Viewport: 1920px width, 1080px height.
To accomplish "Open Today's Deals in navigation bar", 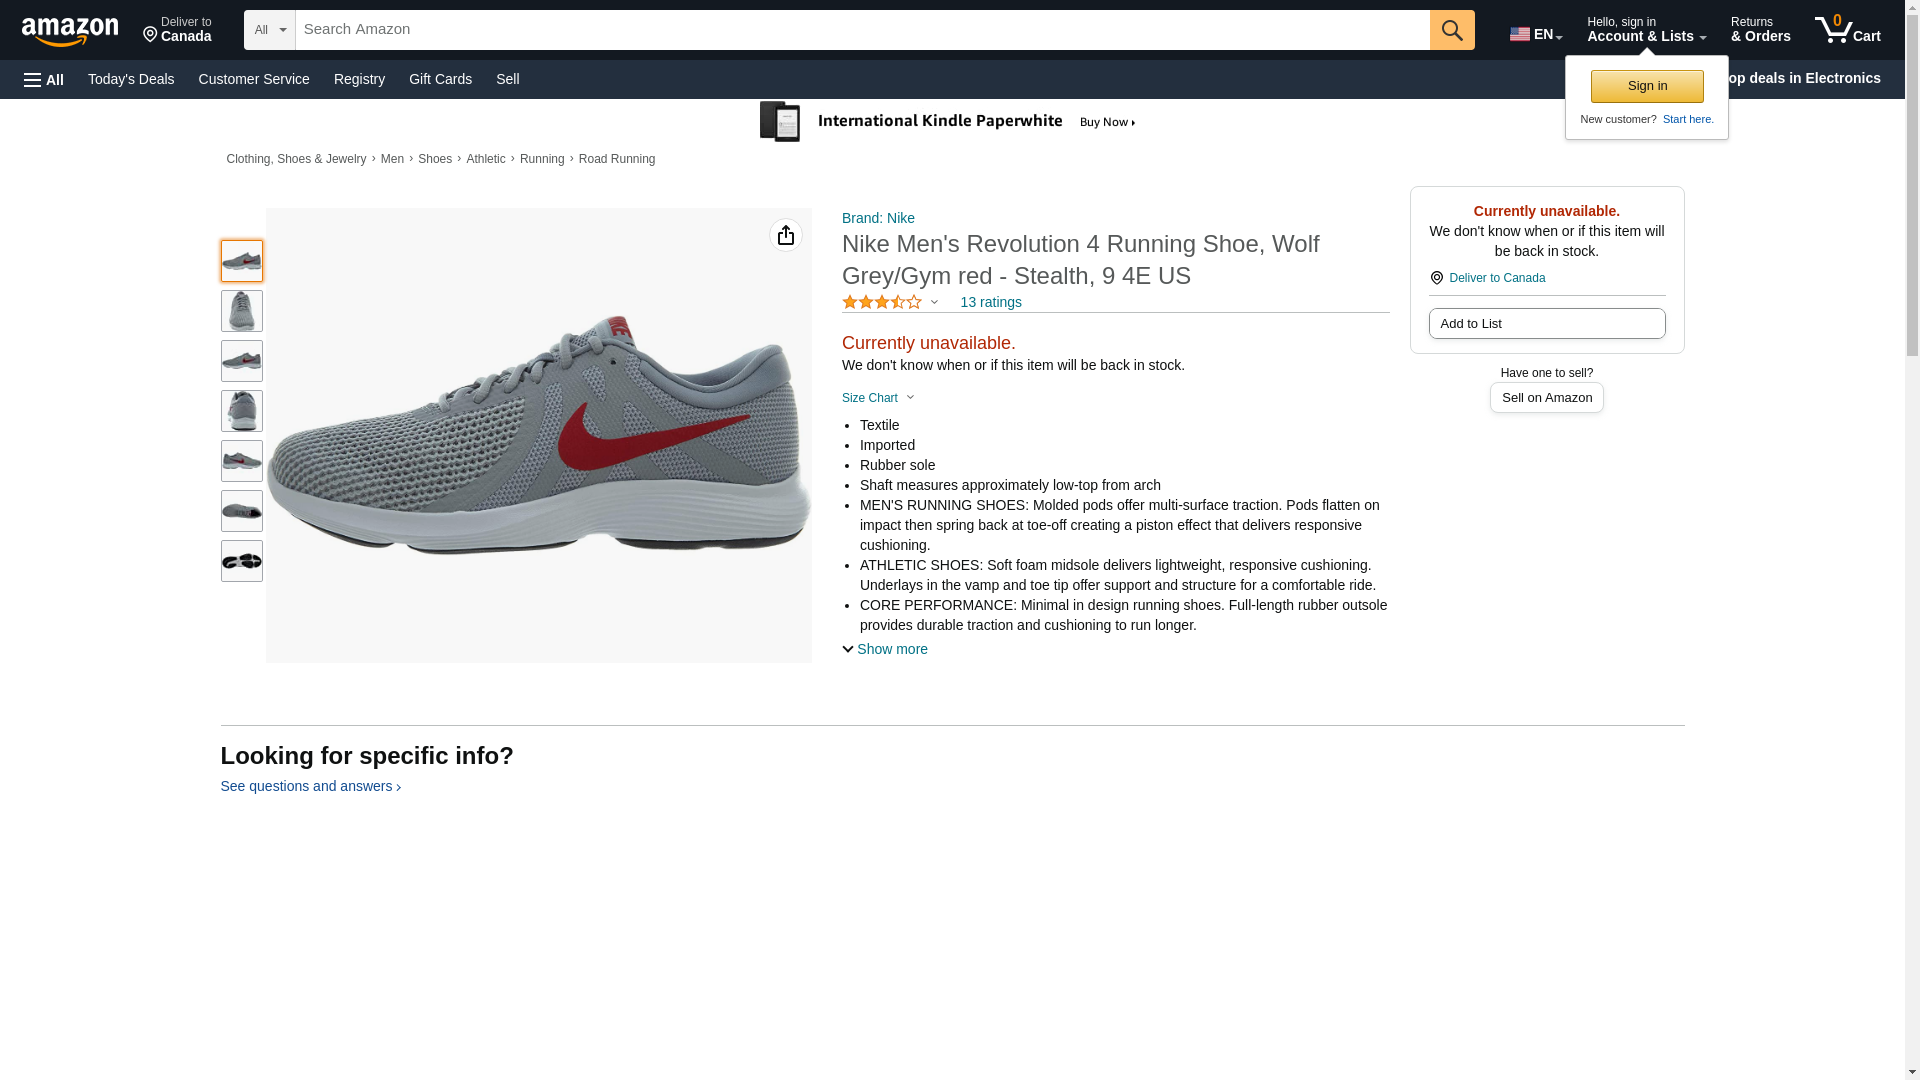I will point(131,79).
